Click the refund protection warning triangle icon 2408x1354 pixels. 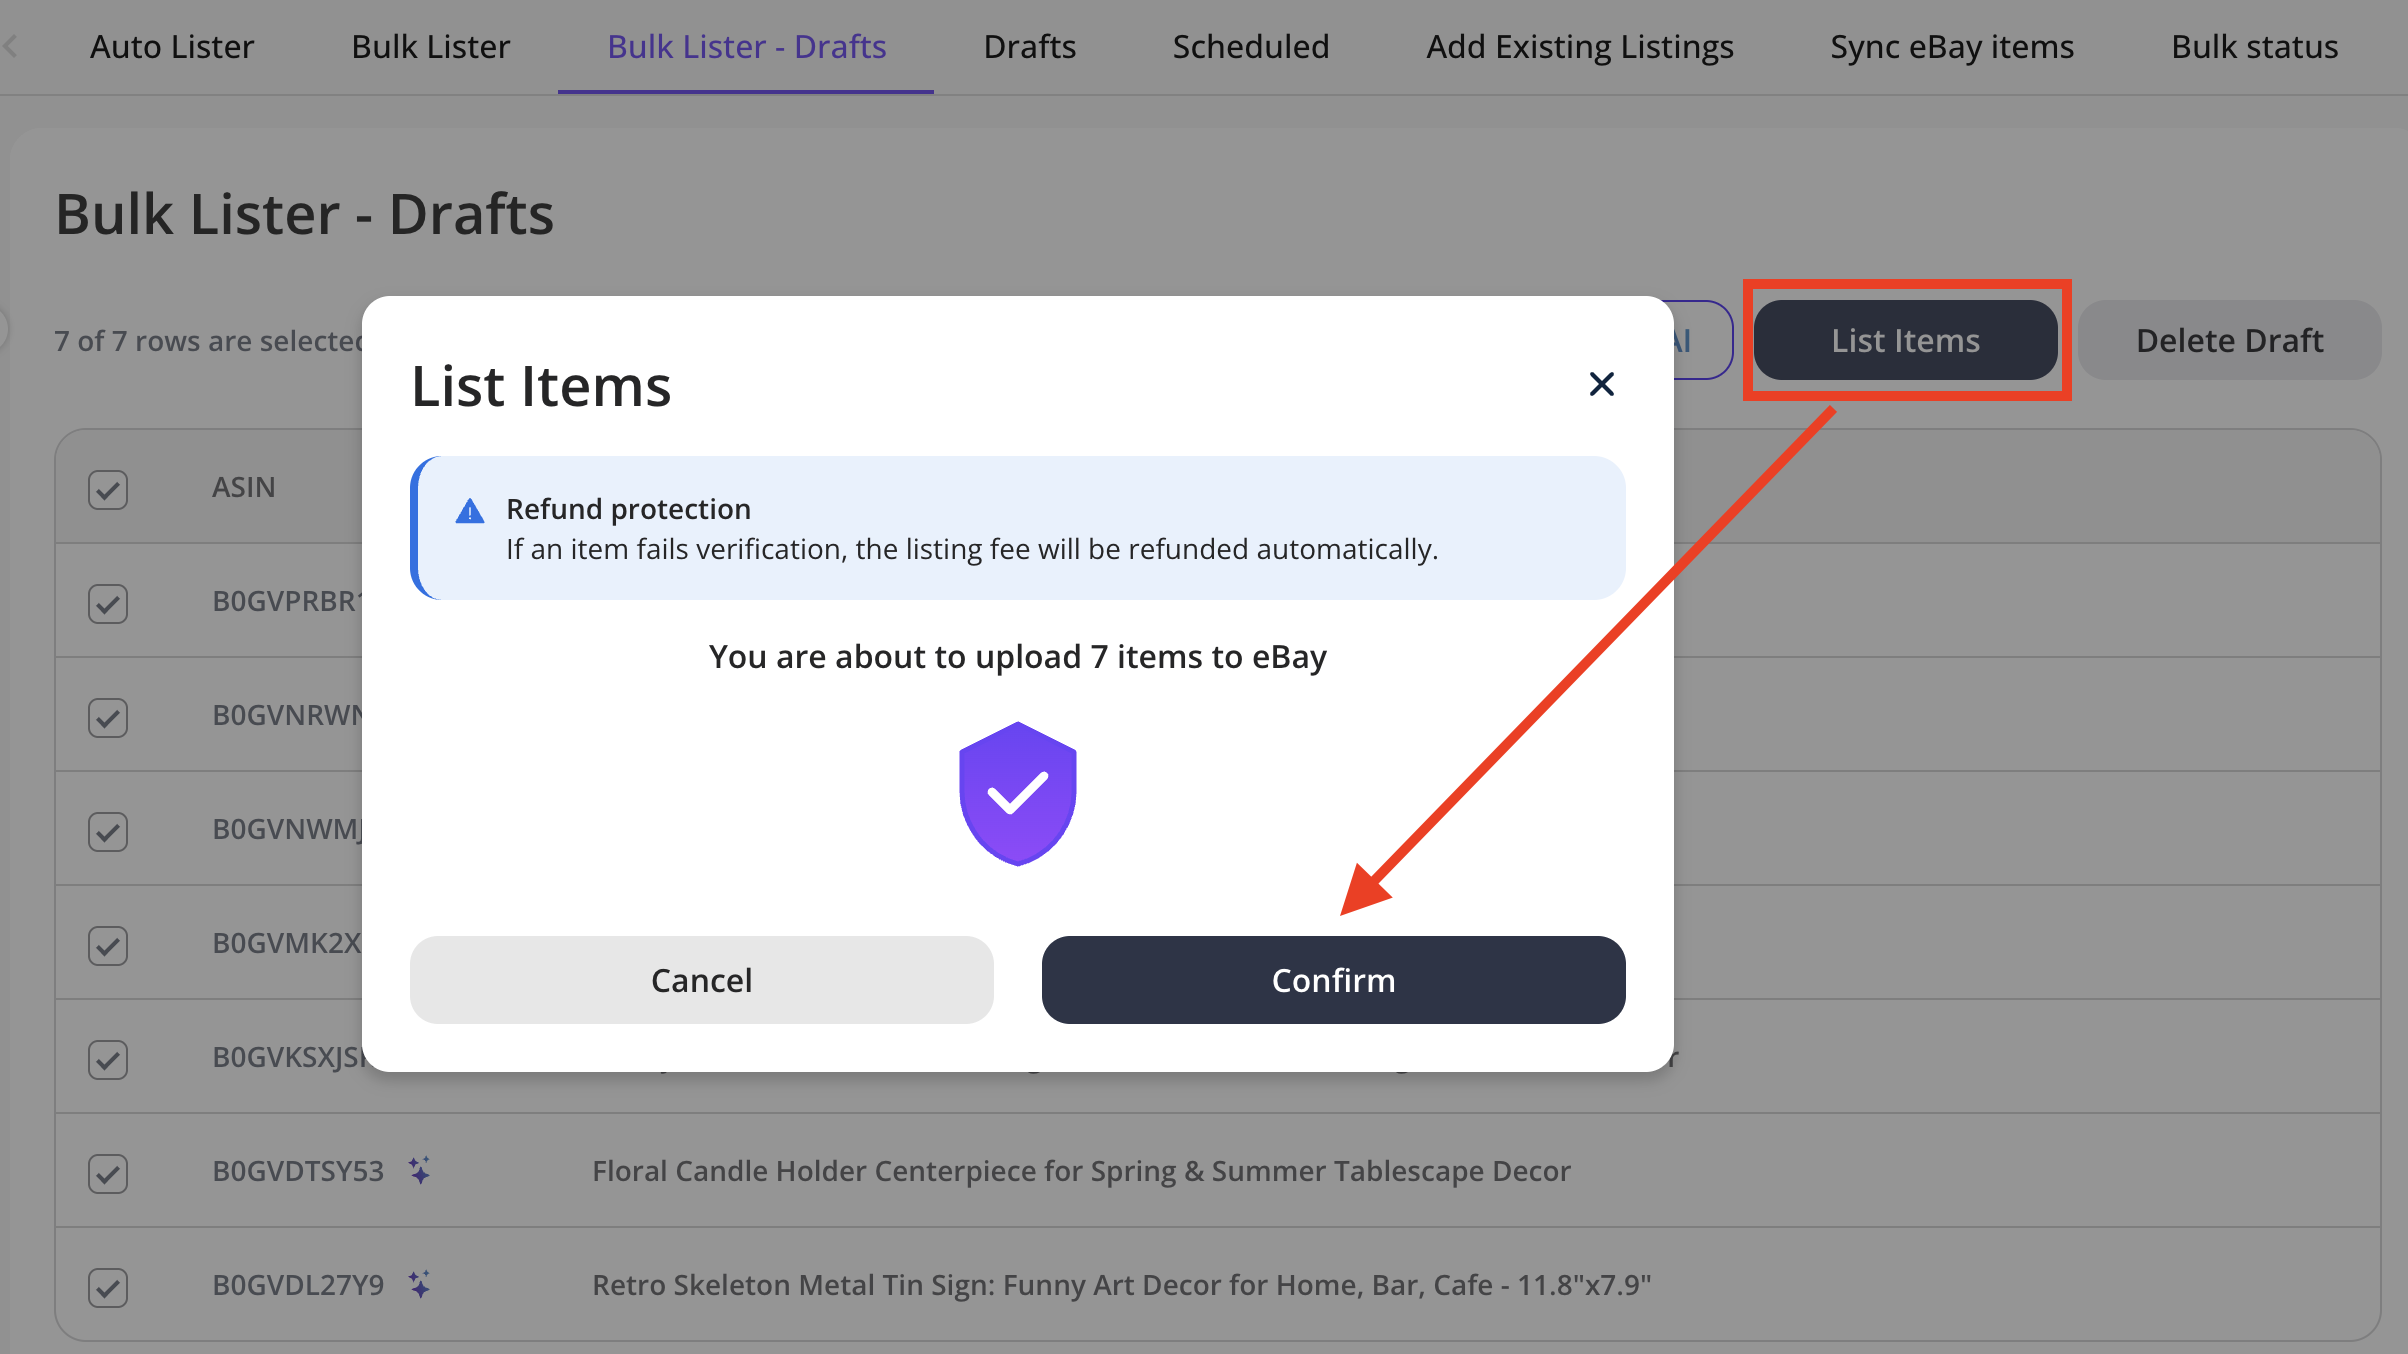(469, 512)
